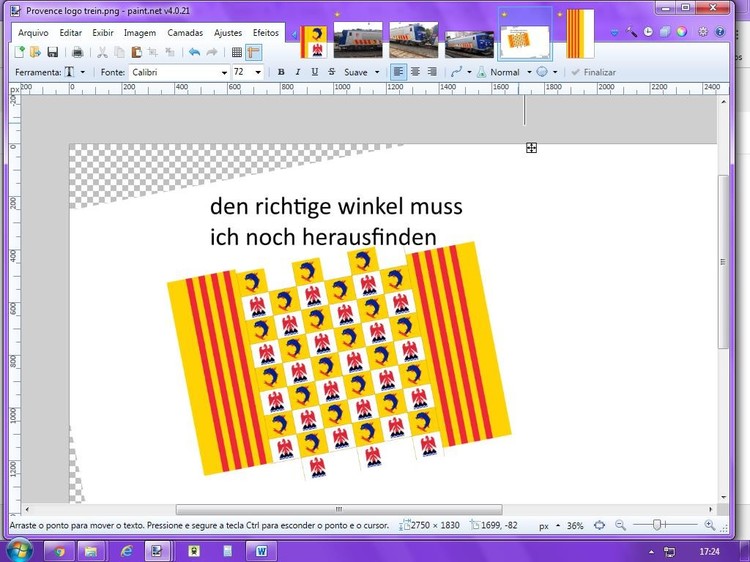Open the font size 72 dropdown
The width and height of the screenshot is (750, 562).
click(258, 73)
